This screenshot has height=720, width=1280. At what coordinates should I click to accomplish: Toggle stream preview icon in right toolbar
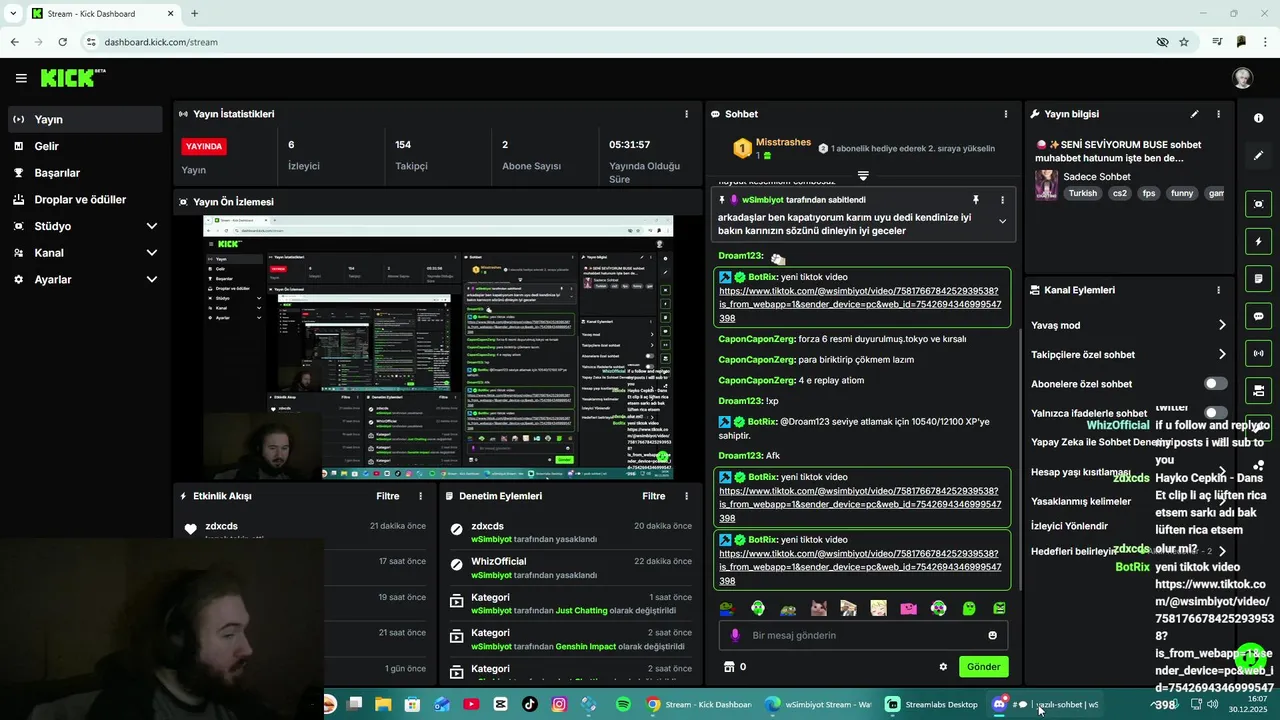click(x=1258, y=204)
